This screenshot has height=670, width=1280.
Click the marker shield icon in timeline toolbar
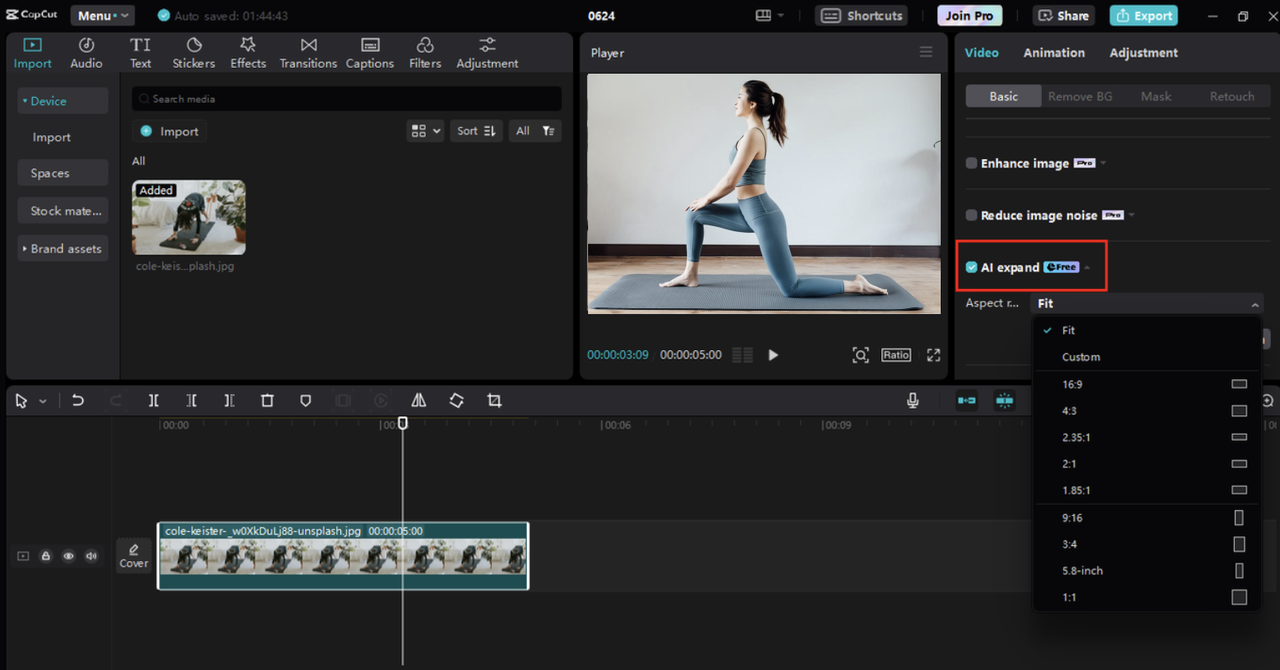coord(306,400)
